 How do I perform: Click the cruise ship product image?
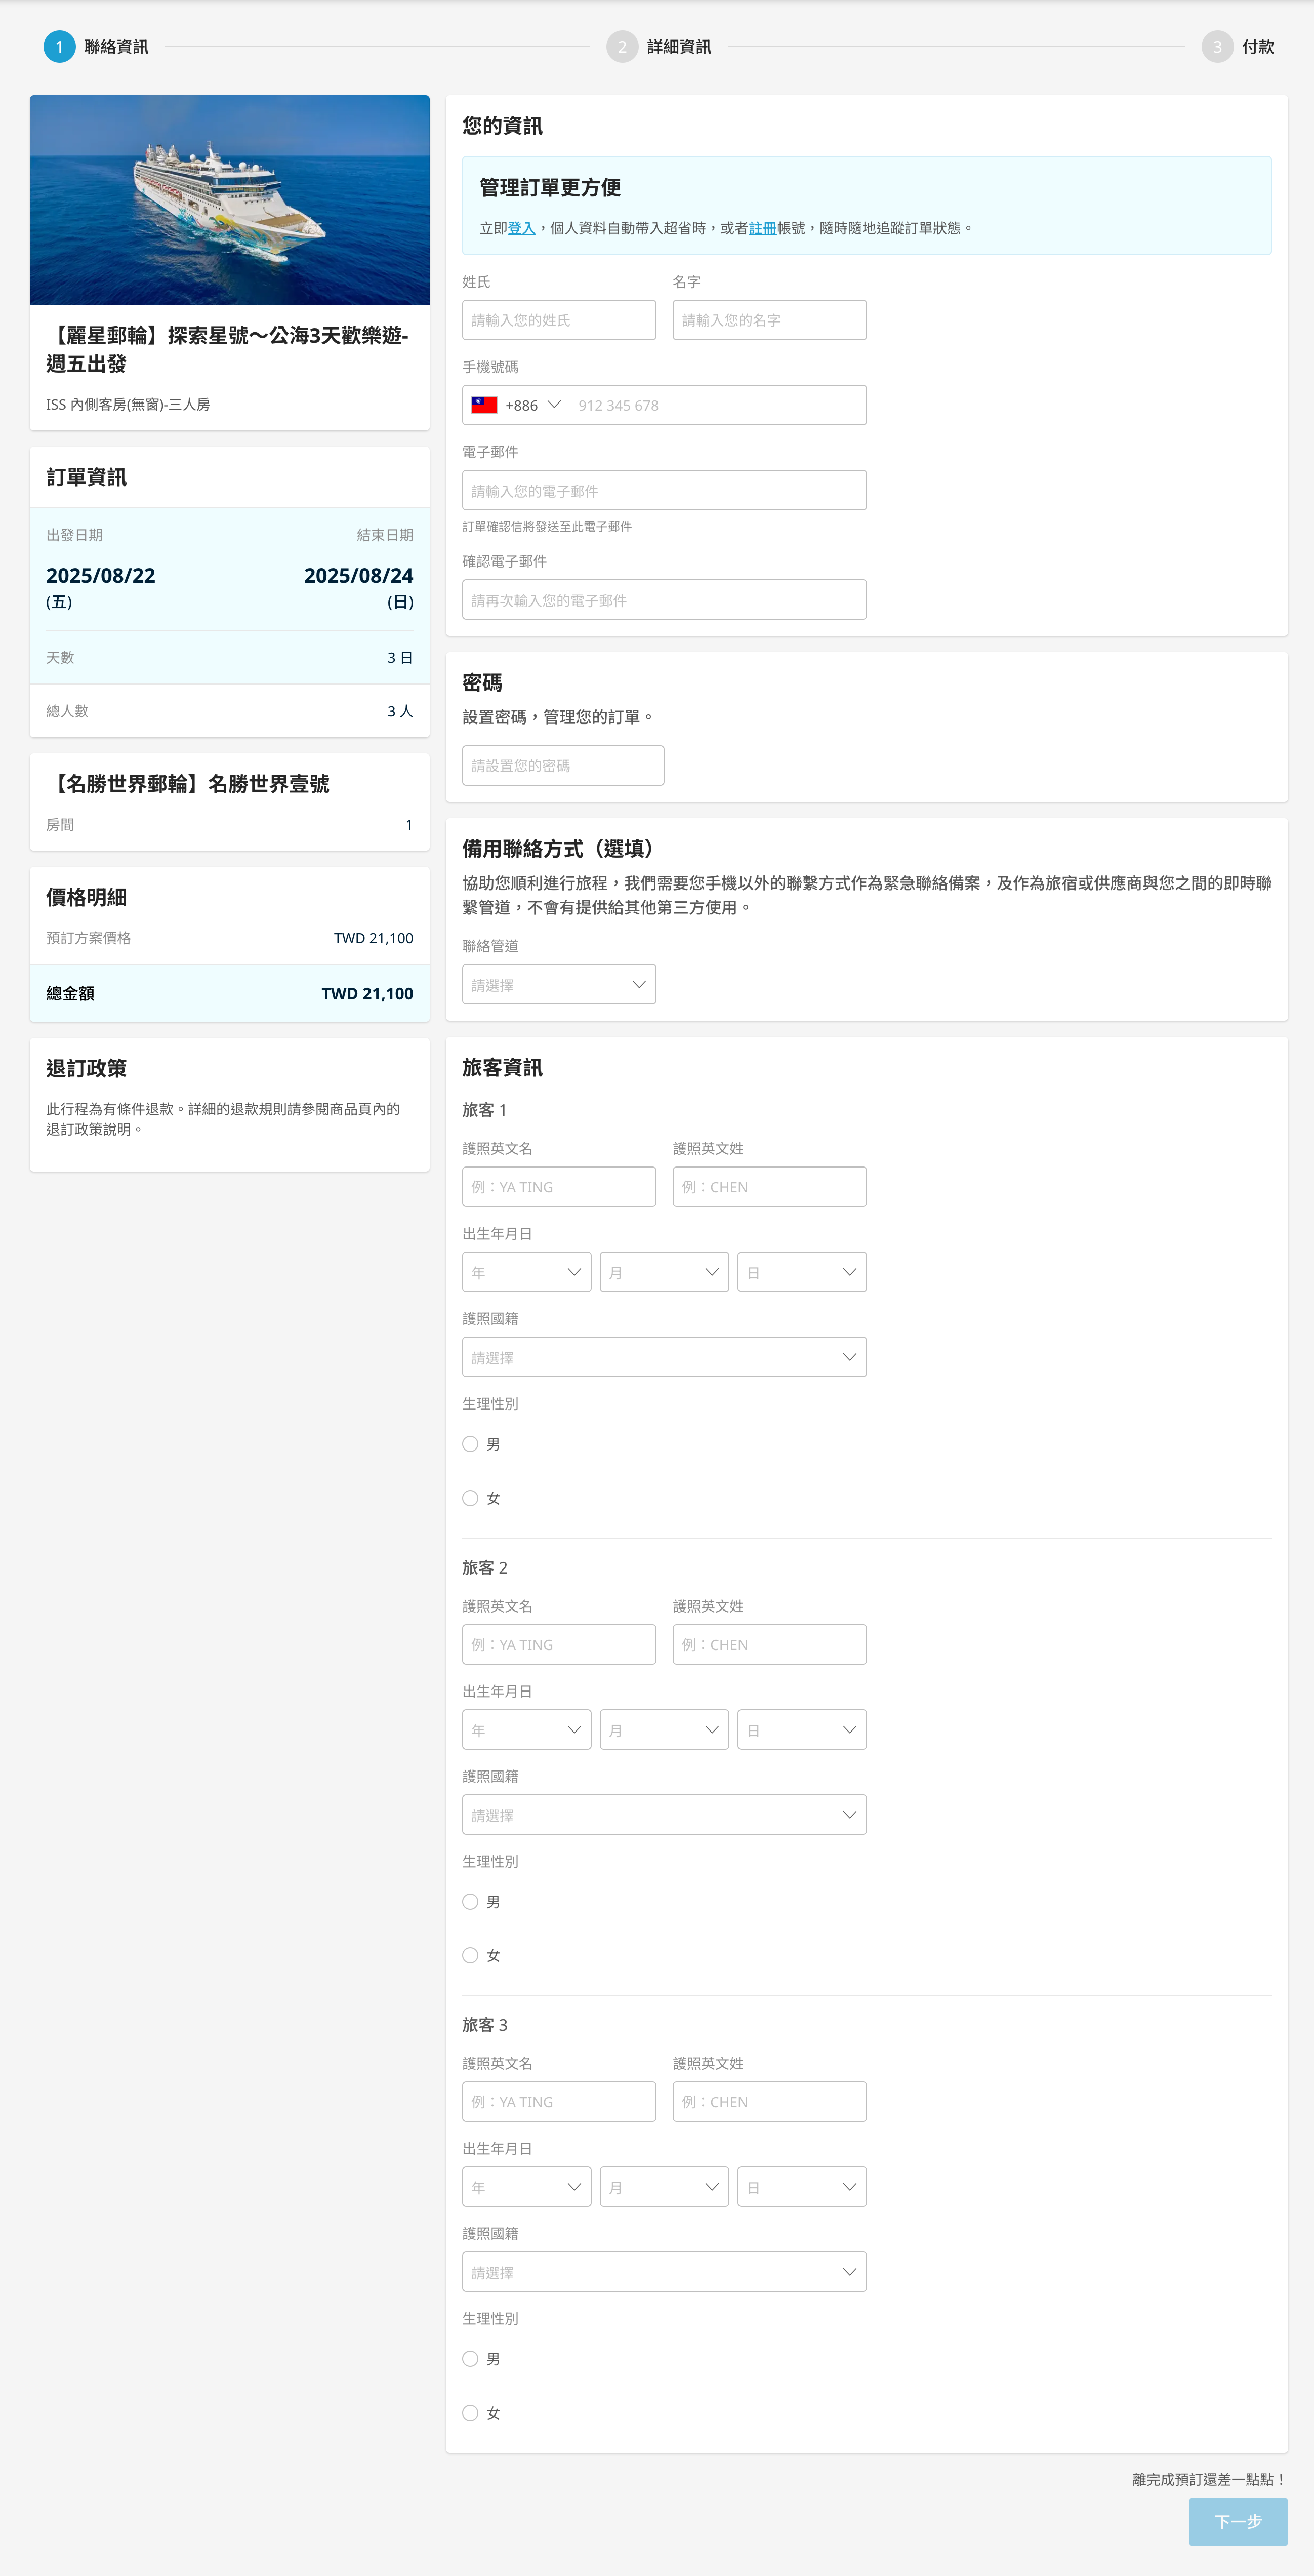(x=230, y=200)
